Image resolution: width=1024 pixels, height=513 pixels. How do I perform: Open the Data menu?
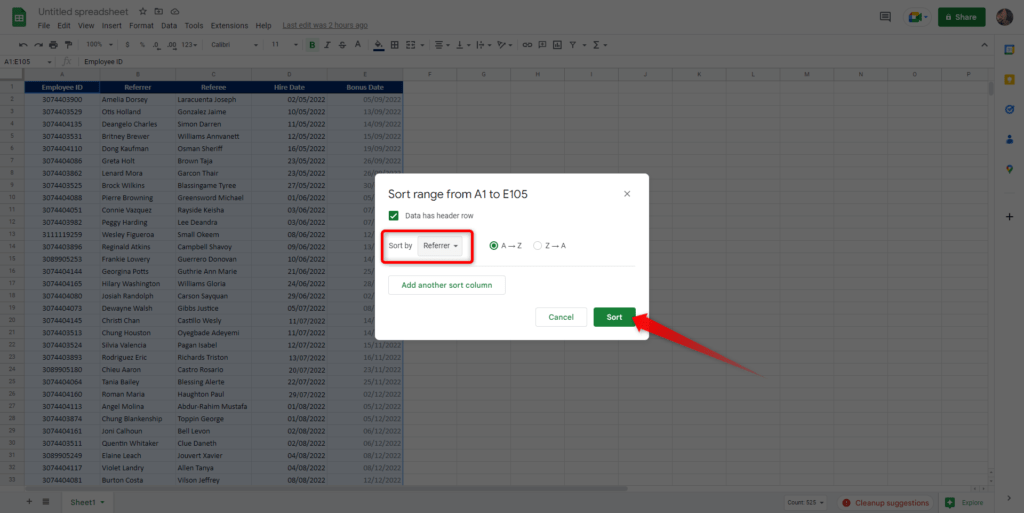[169, 25]
